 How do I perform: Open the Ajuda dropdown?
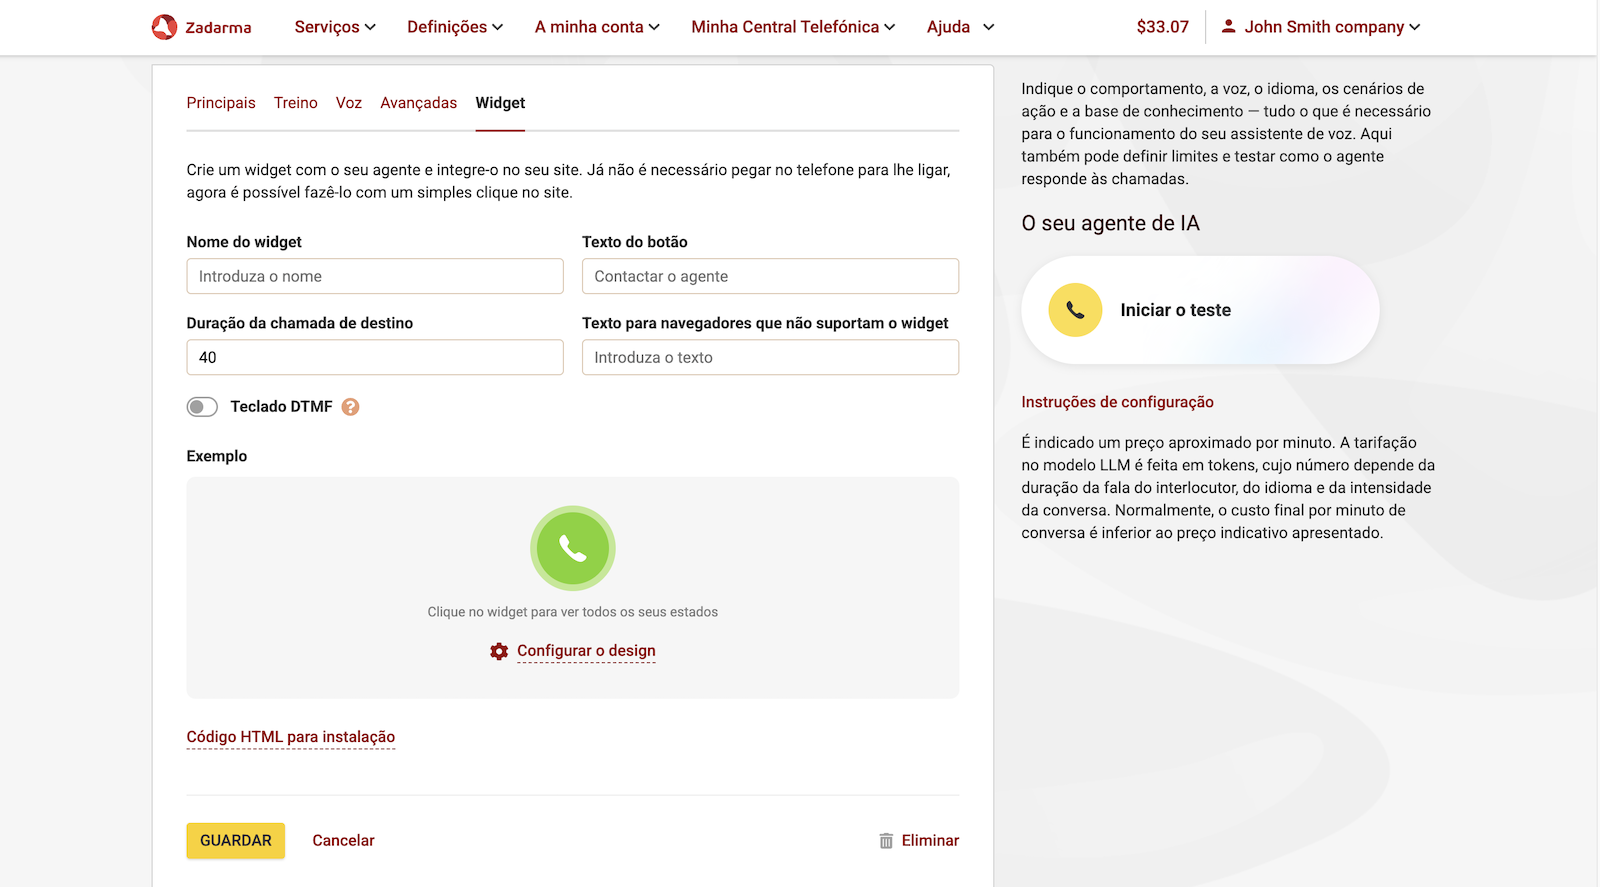[x=960, y=27]
